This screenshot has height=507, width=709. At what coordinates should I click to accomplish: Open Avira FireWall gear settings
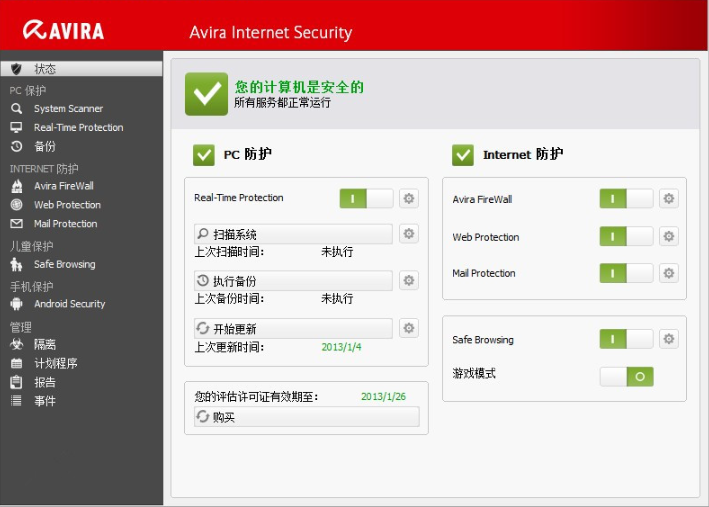(669, 199)
